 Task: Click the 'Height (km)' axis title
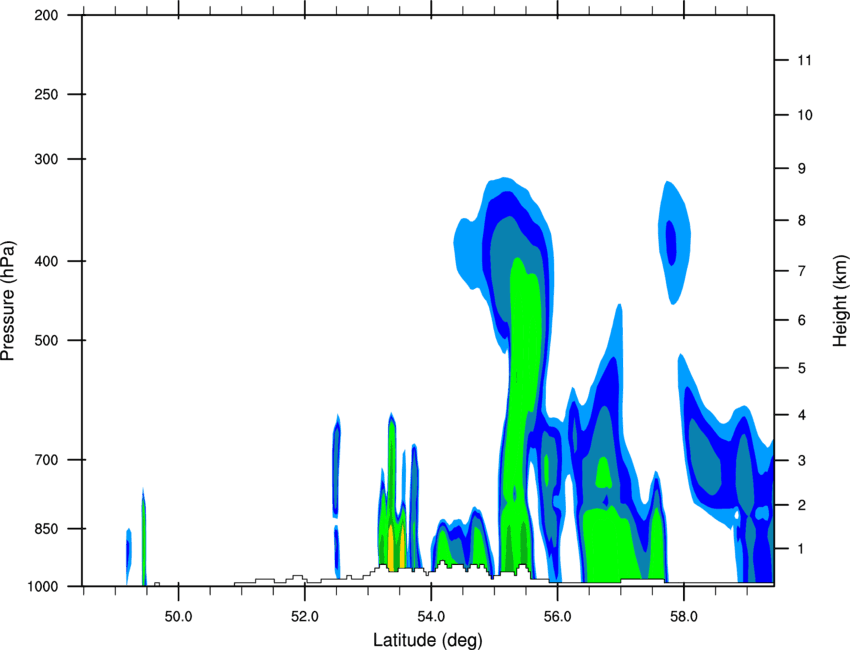[840, 301]
